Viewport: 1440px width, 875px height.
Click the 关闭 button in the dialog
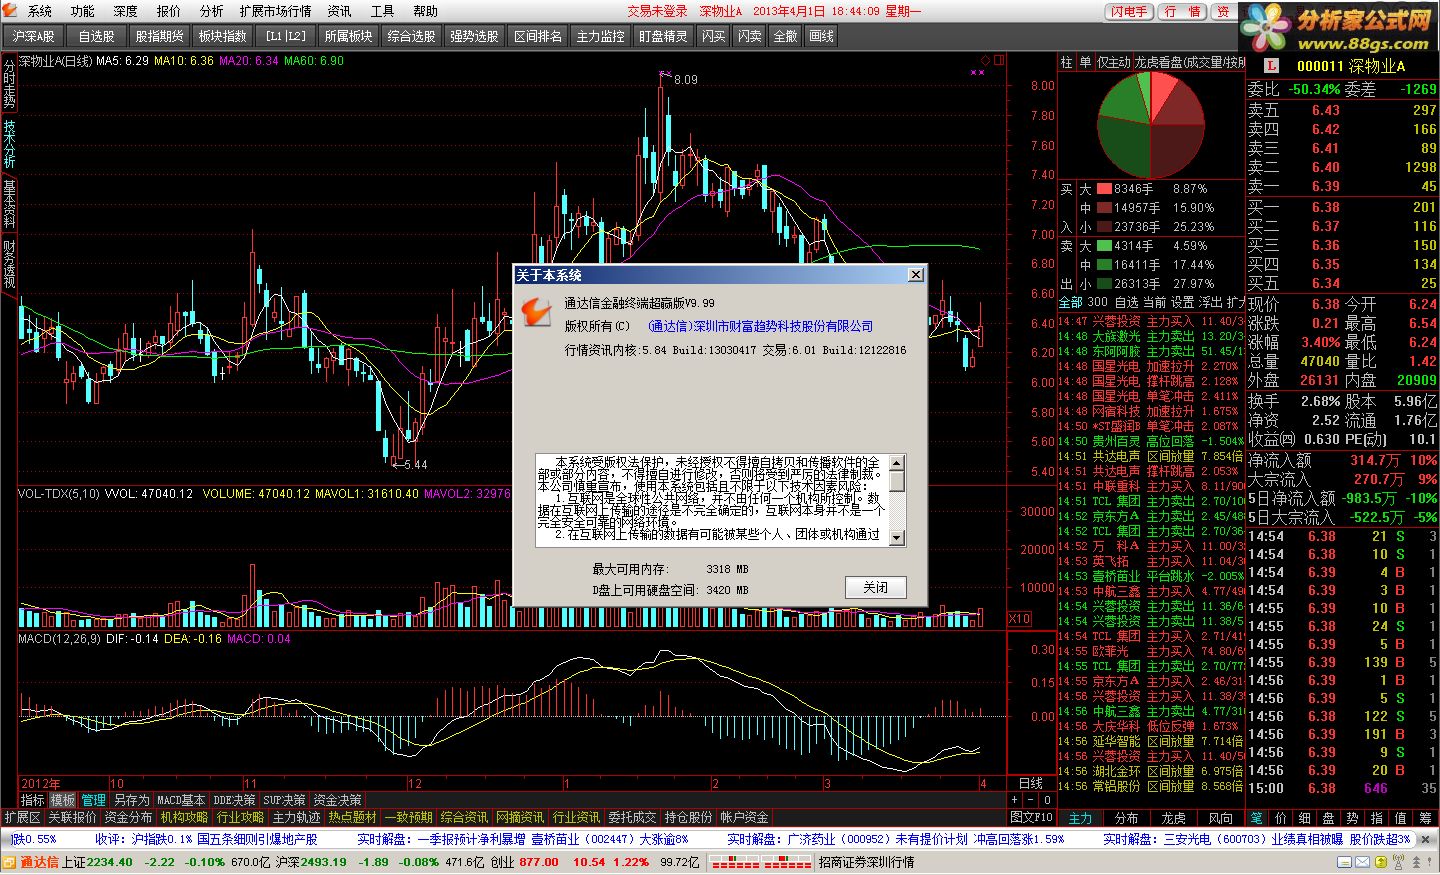click(876, 587)
